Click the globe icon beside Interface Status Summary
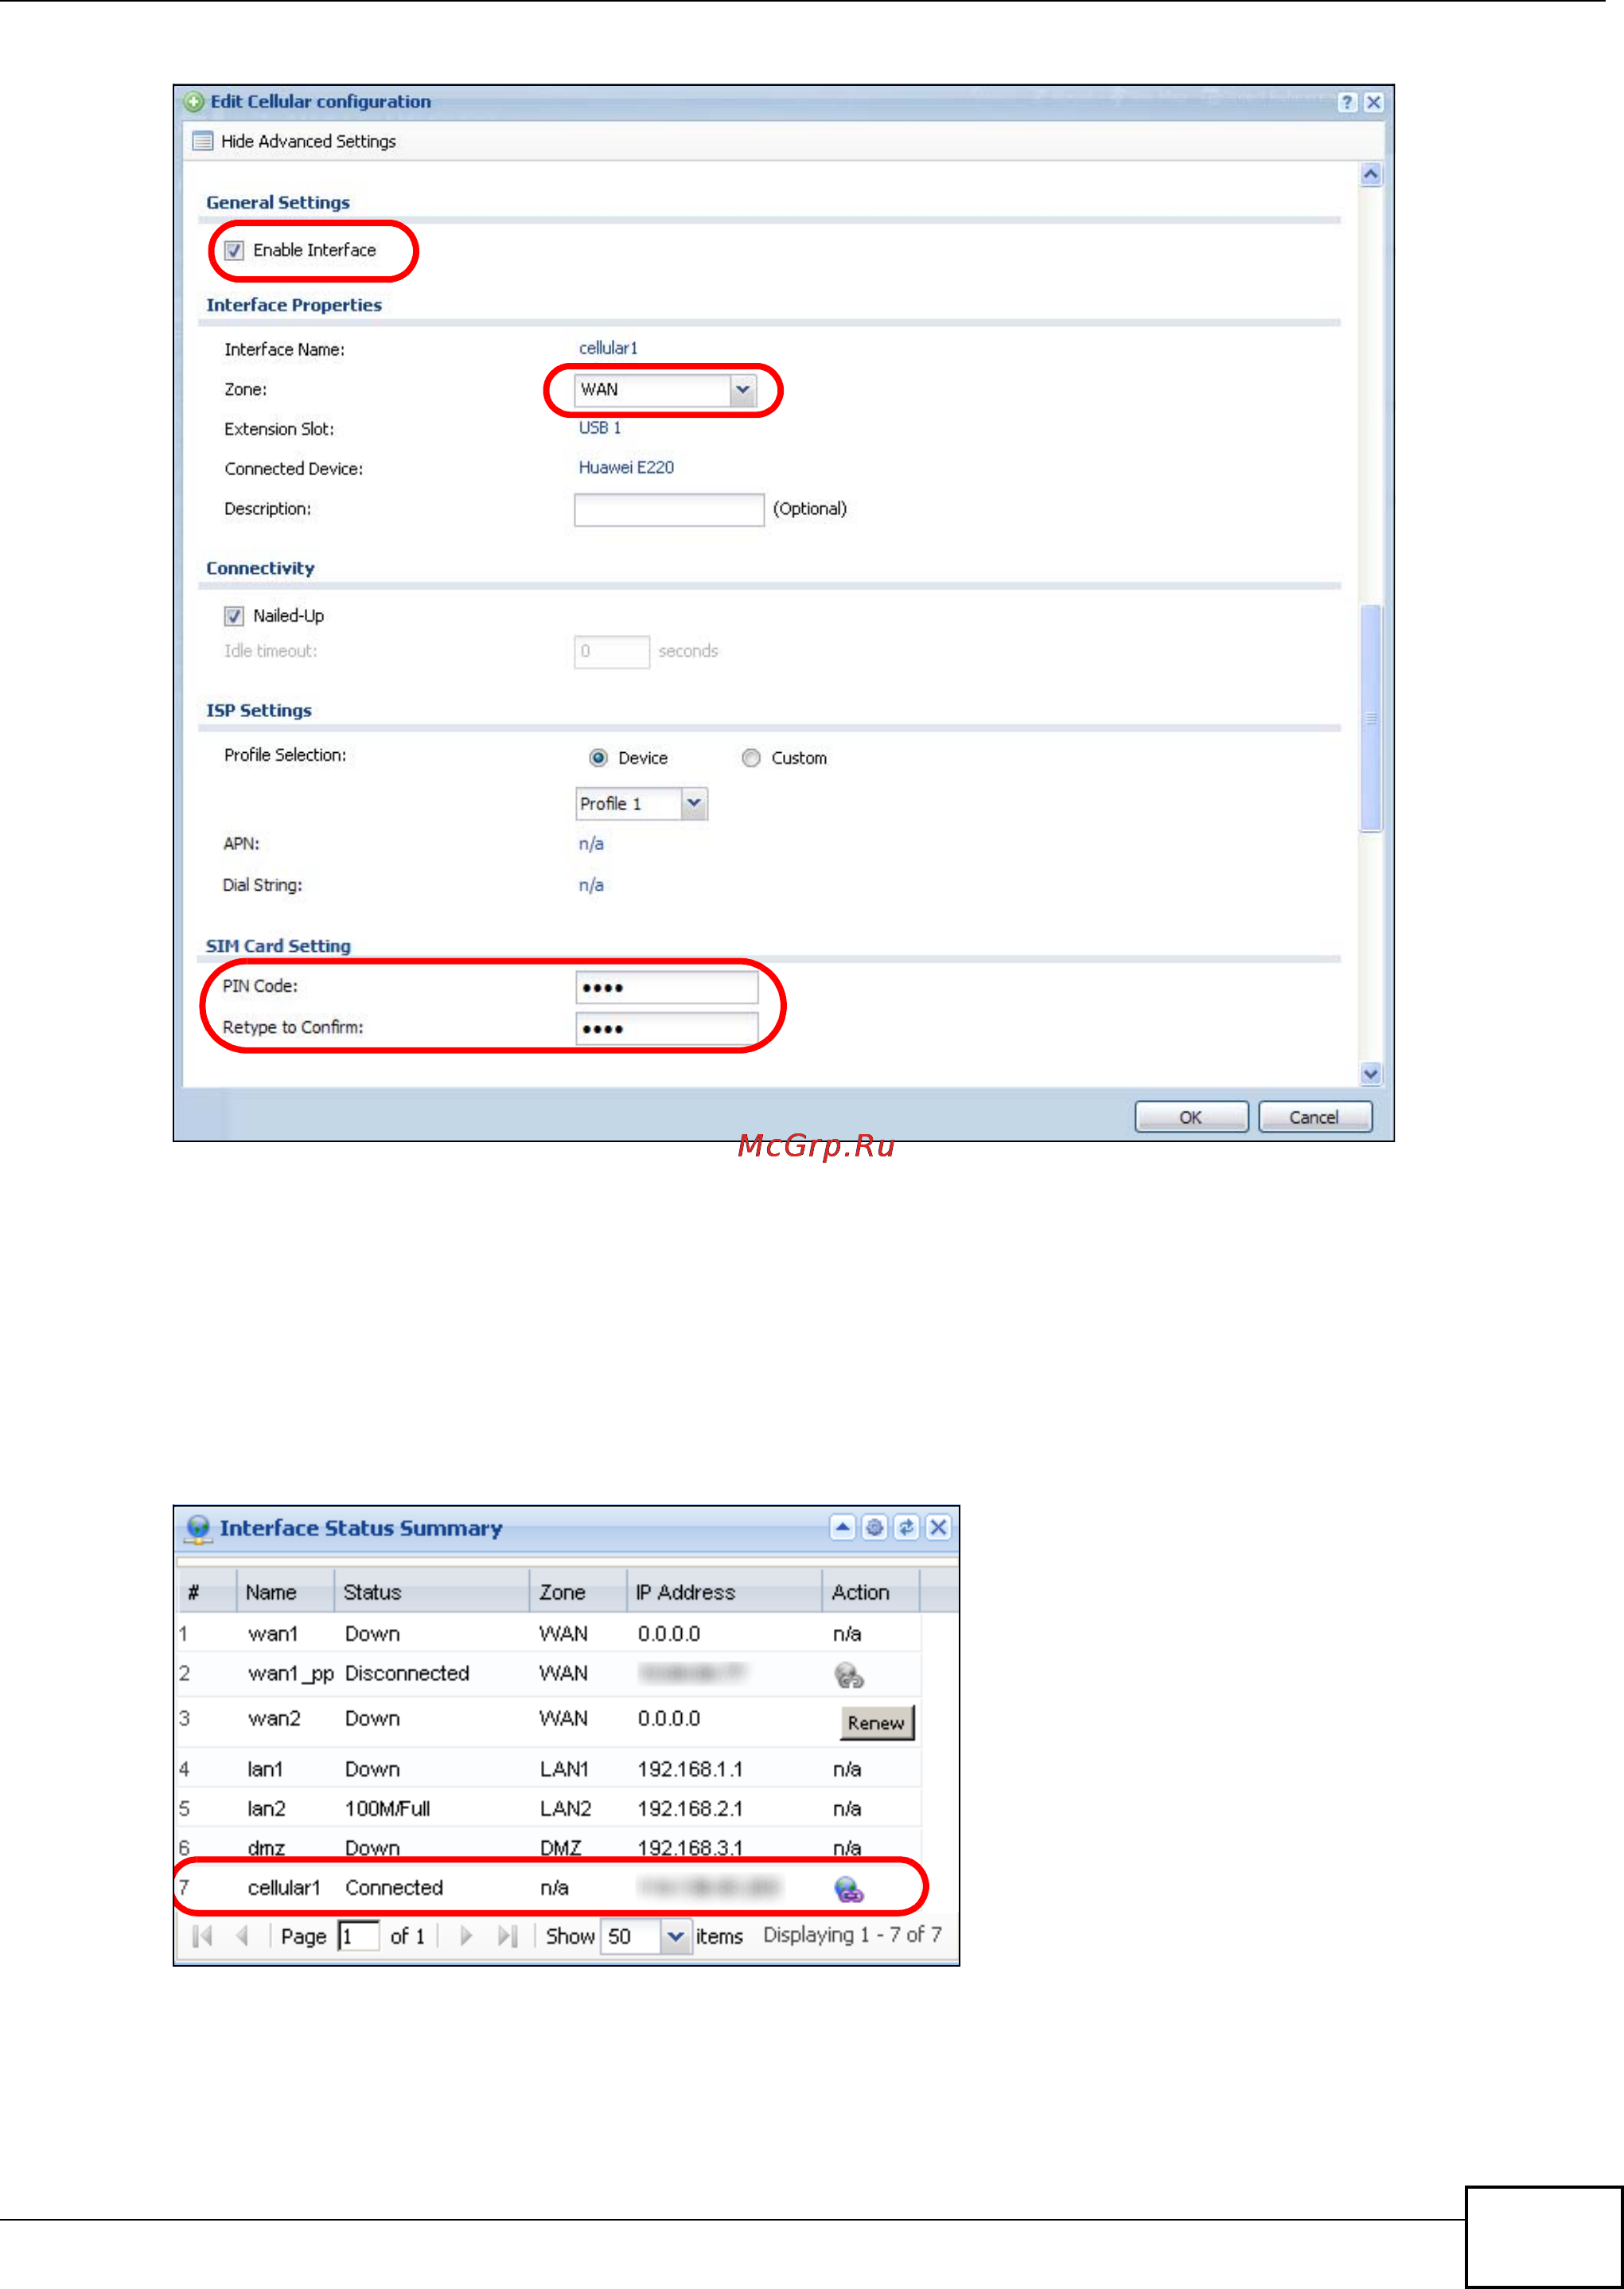This screenshot has height=2289, width=1624. (x=199, y=1529)
